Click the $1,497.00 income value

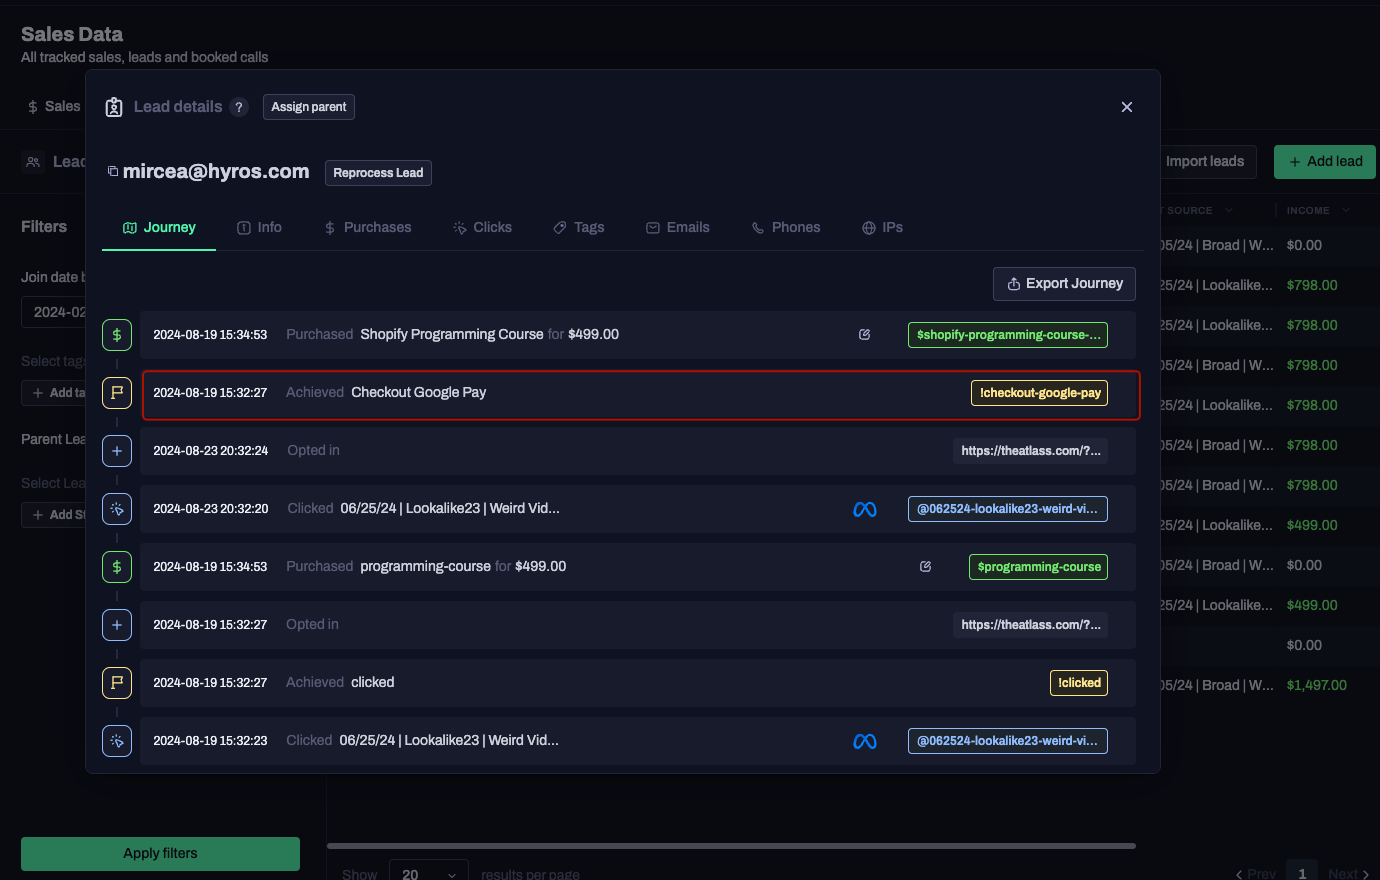(x=1316, y=685)
